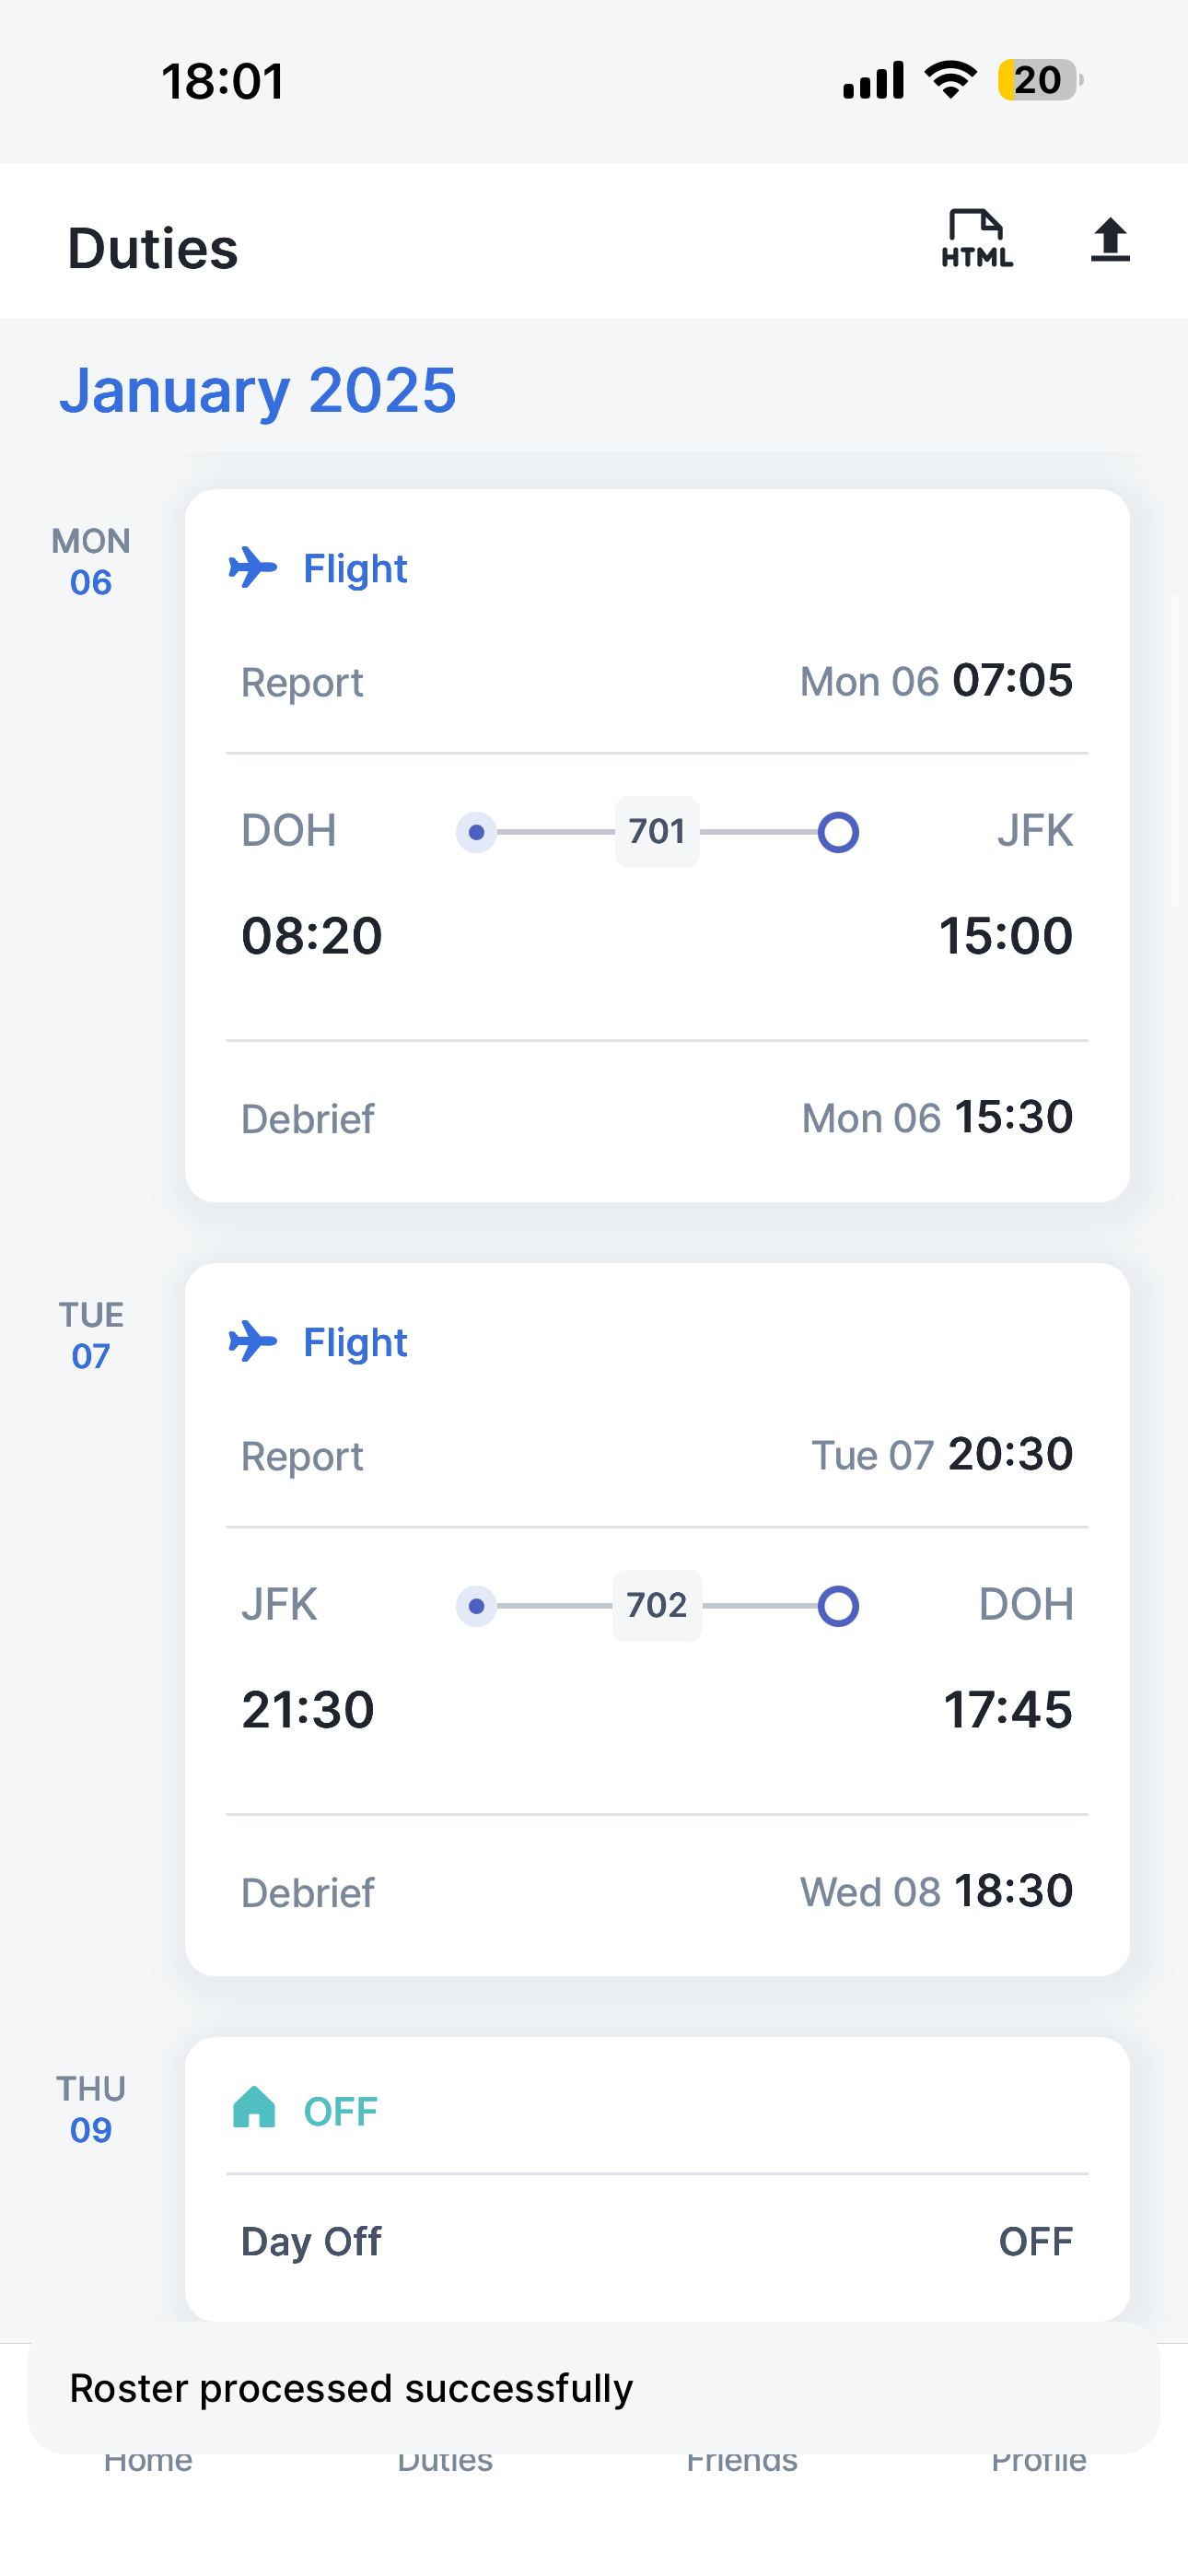Tap the flight number 702 badge
This screenshot has height=2576, width=1188.
(x=657, y=1606)
